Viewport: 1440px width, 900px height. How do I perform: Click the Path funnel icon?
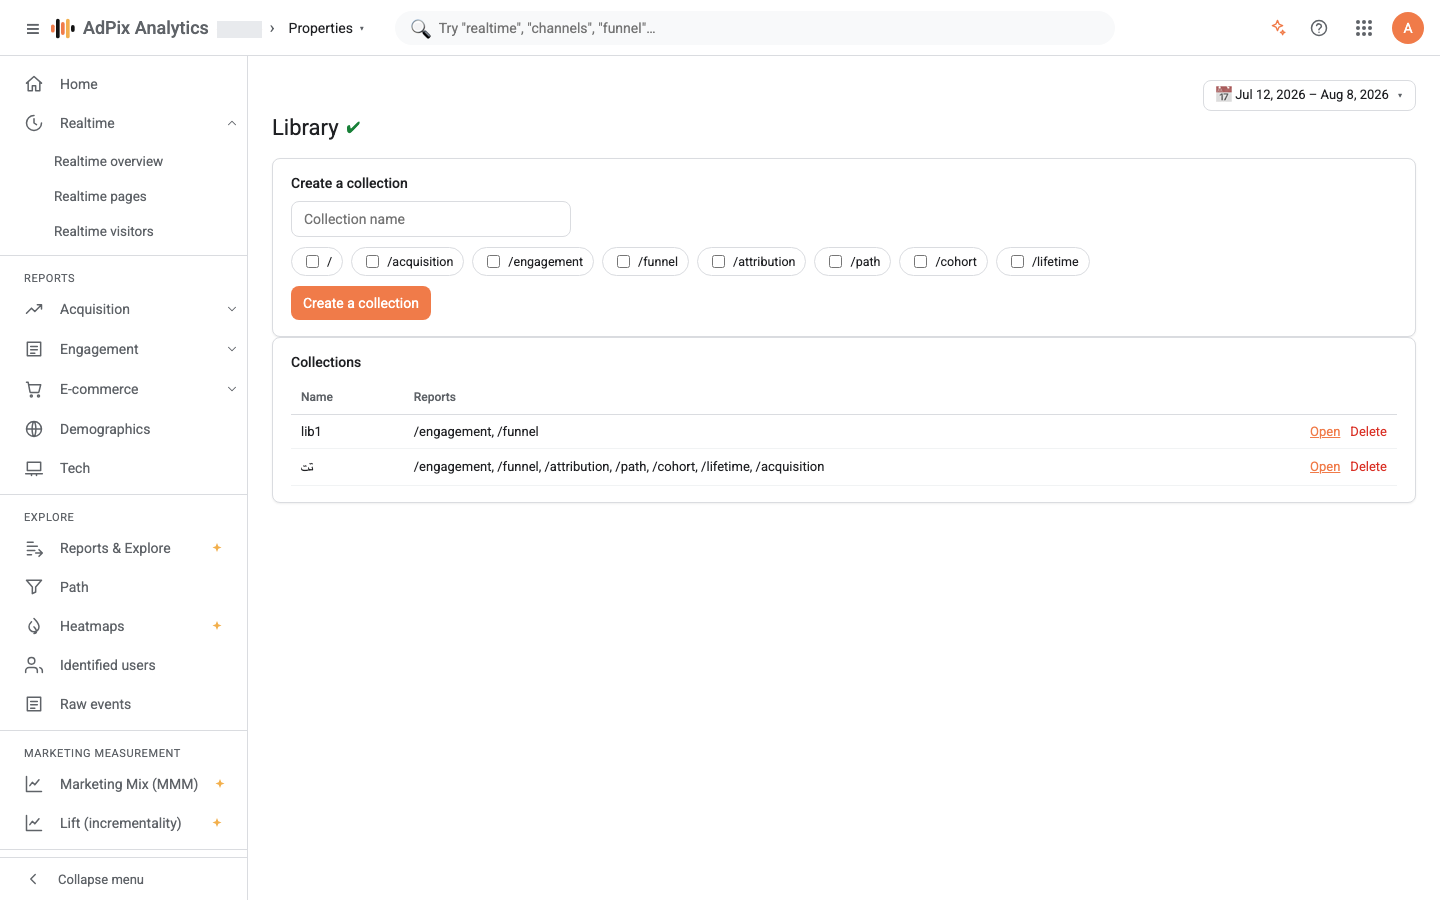pyautogui.click(x=34, y=587)
